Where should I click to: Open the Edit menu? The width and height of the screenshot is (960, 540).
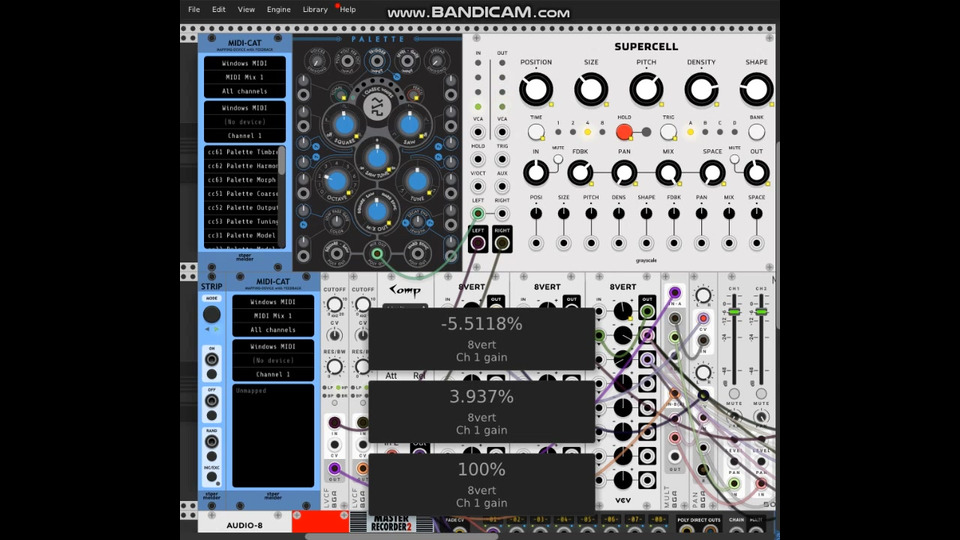[x=219, y=9]
